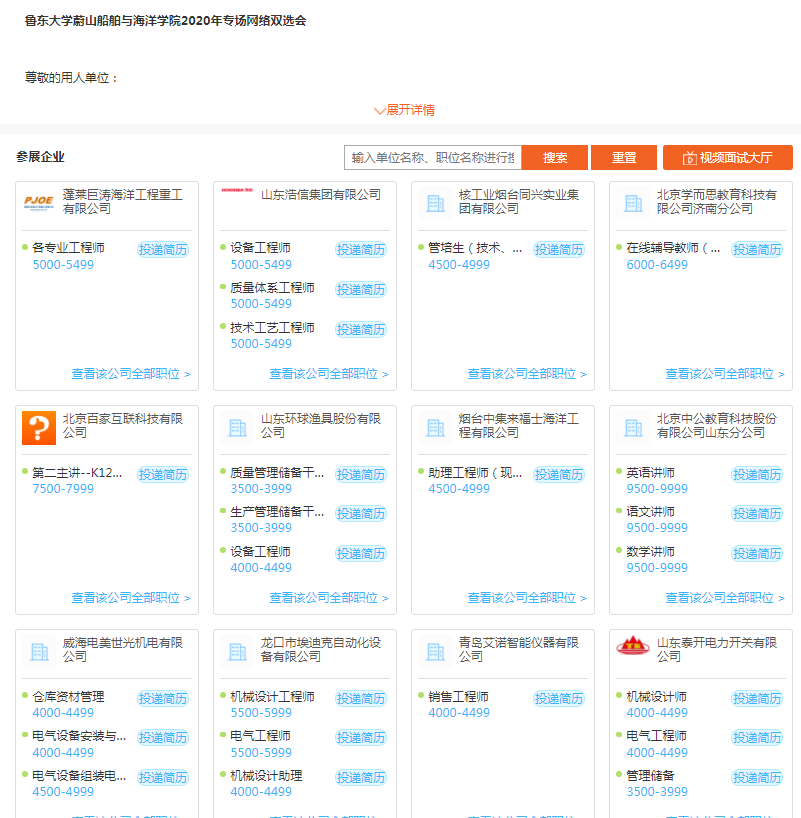View all positions of 北京百家互联科技
The image size is (801, 818).
coord(130,598)
